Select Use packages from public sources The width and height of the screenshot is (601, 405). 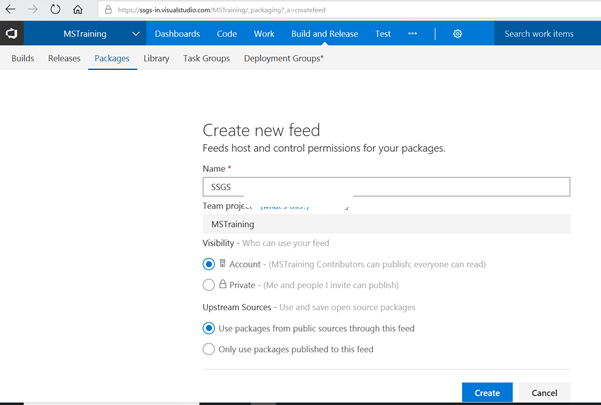(x=209, y=328)
